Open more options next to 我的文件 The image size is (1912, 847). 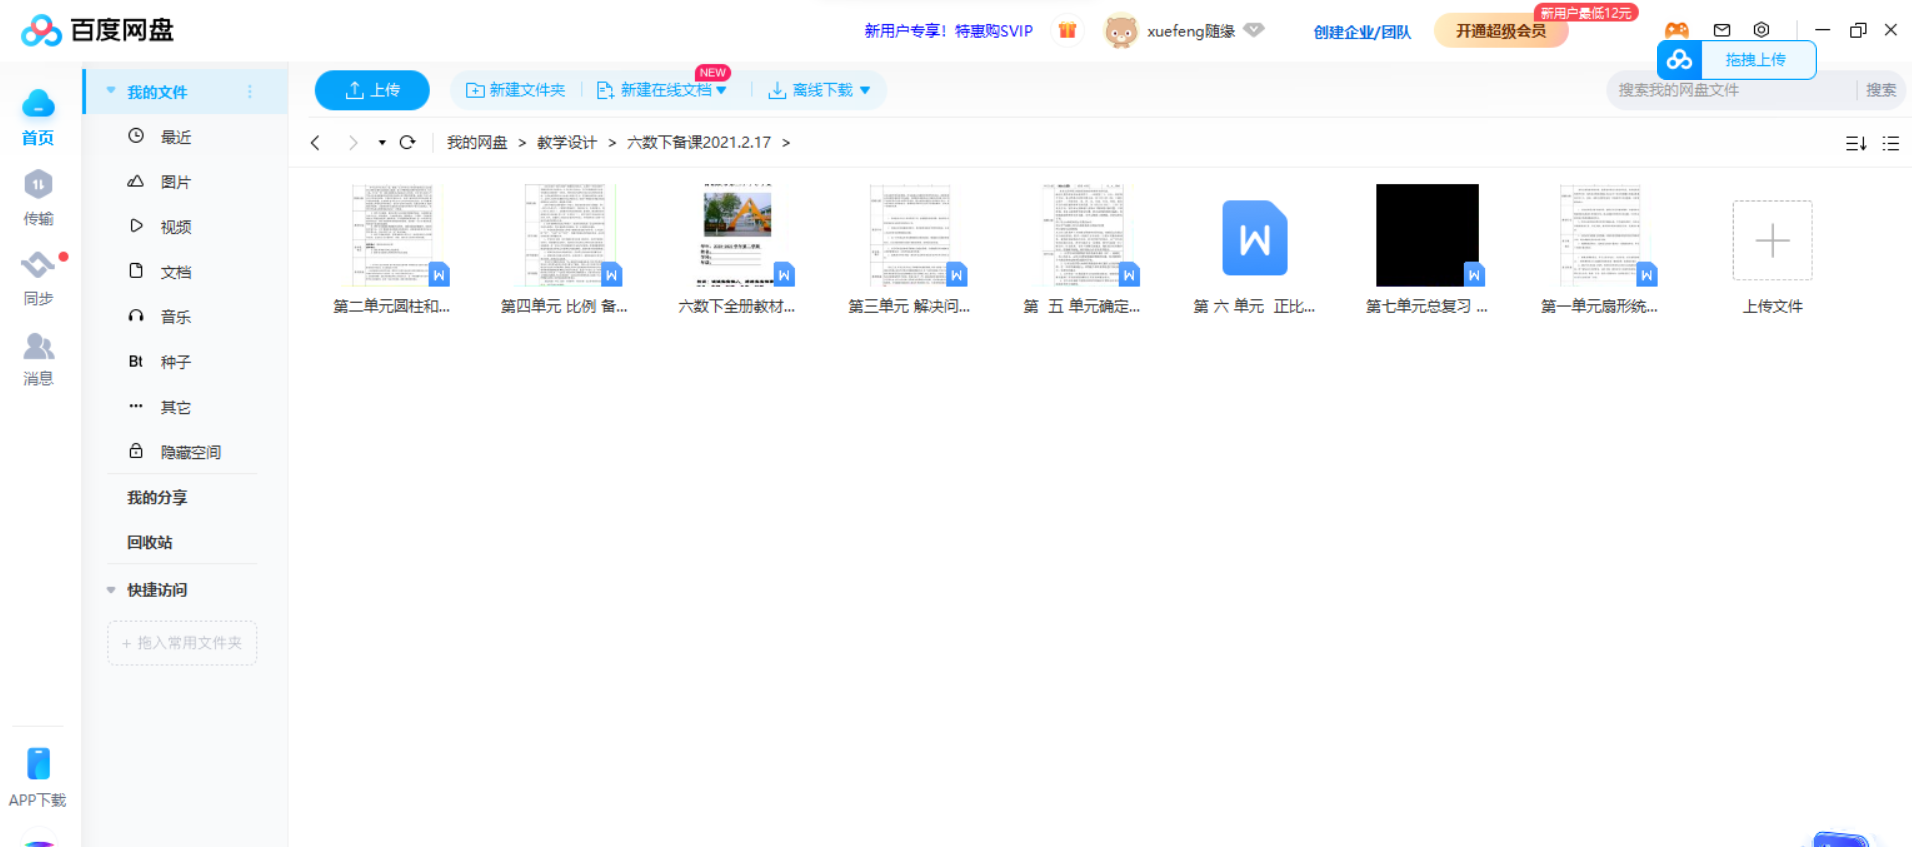pos(250,92)
